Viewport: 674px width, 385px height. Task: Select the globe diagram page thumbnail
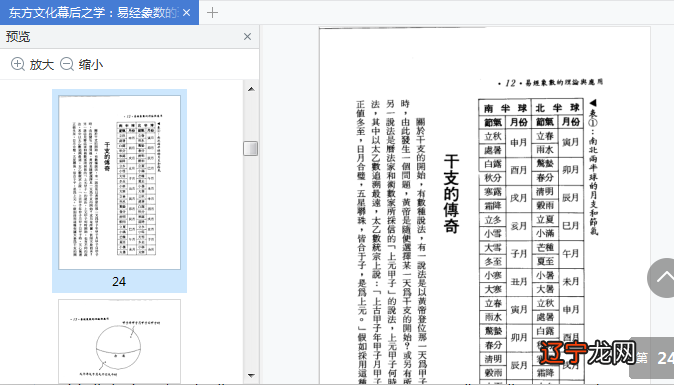[119, 341]
